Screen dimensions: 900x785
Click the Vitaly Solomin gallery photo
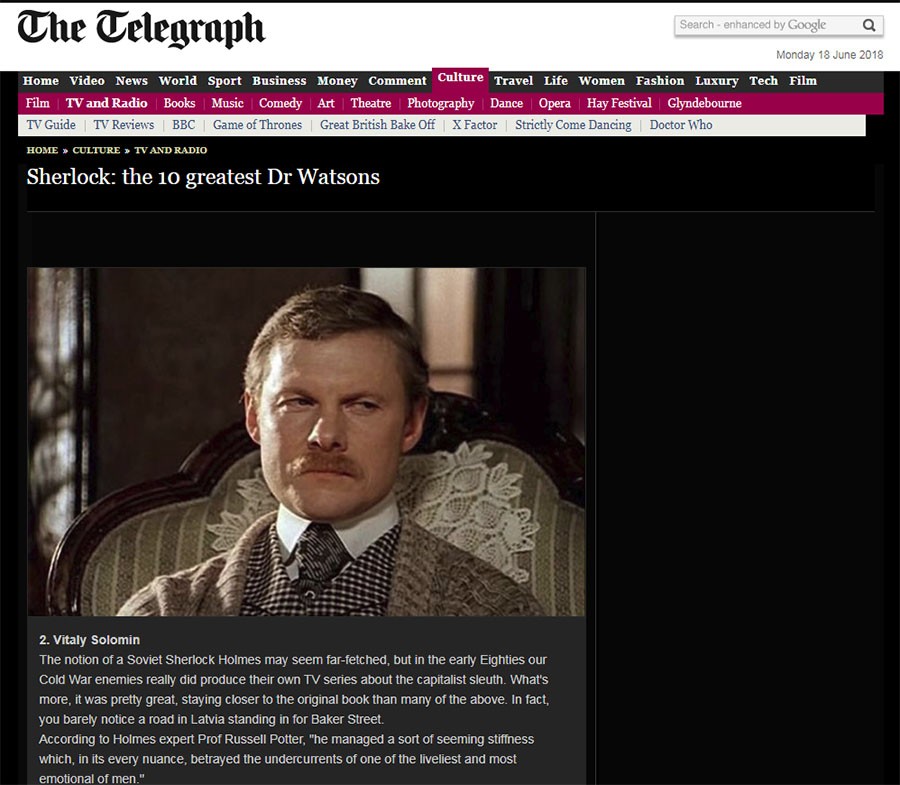(307, 441)
